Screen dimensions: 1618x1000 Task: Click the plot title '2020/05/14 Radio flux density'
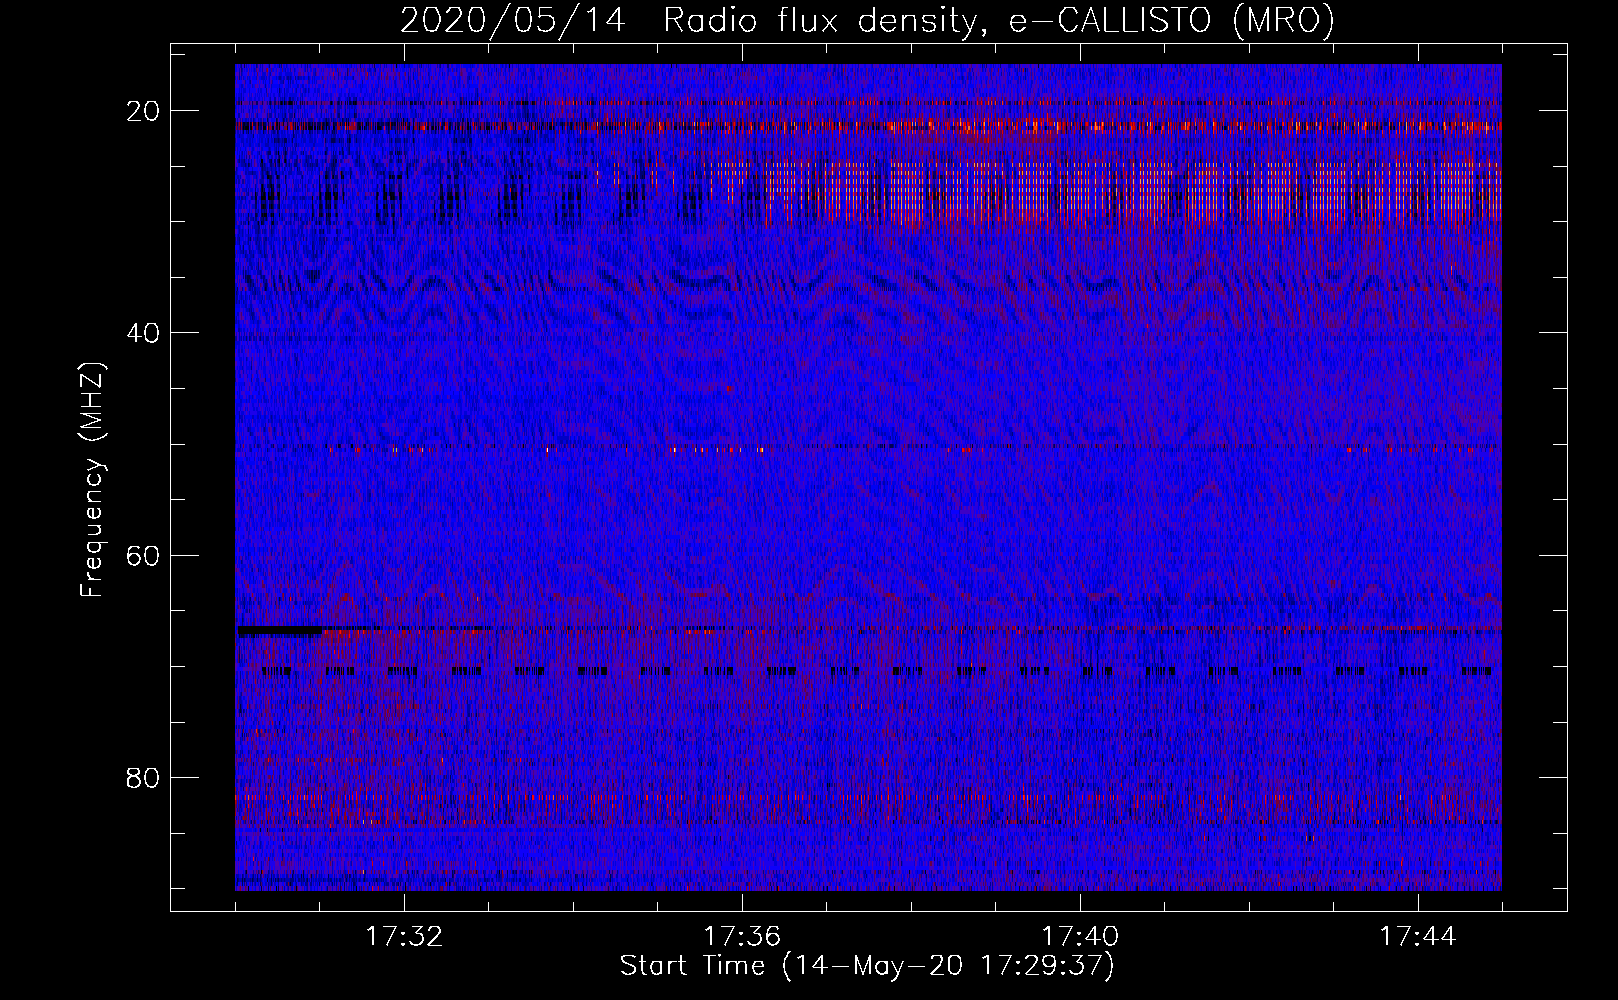tap(688, 21)
